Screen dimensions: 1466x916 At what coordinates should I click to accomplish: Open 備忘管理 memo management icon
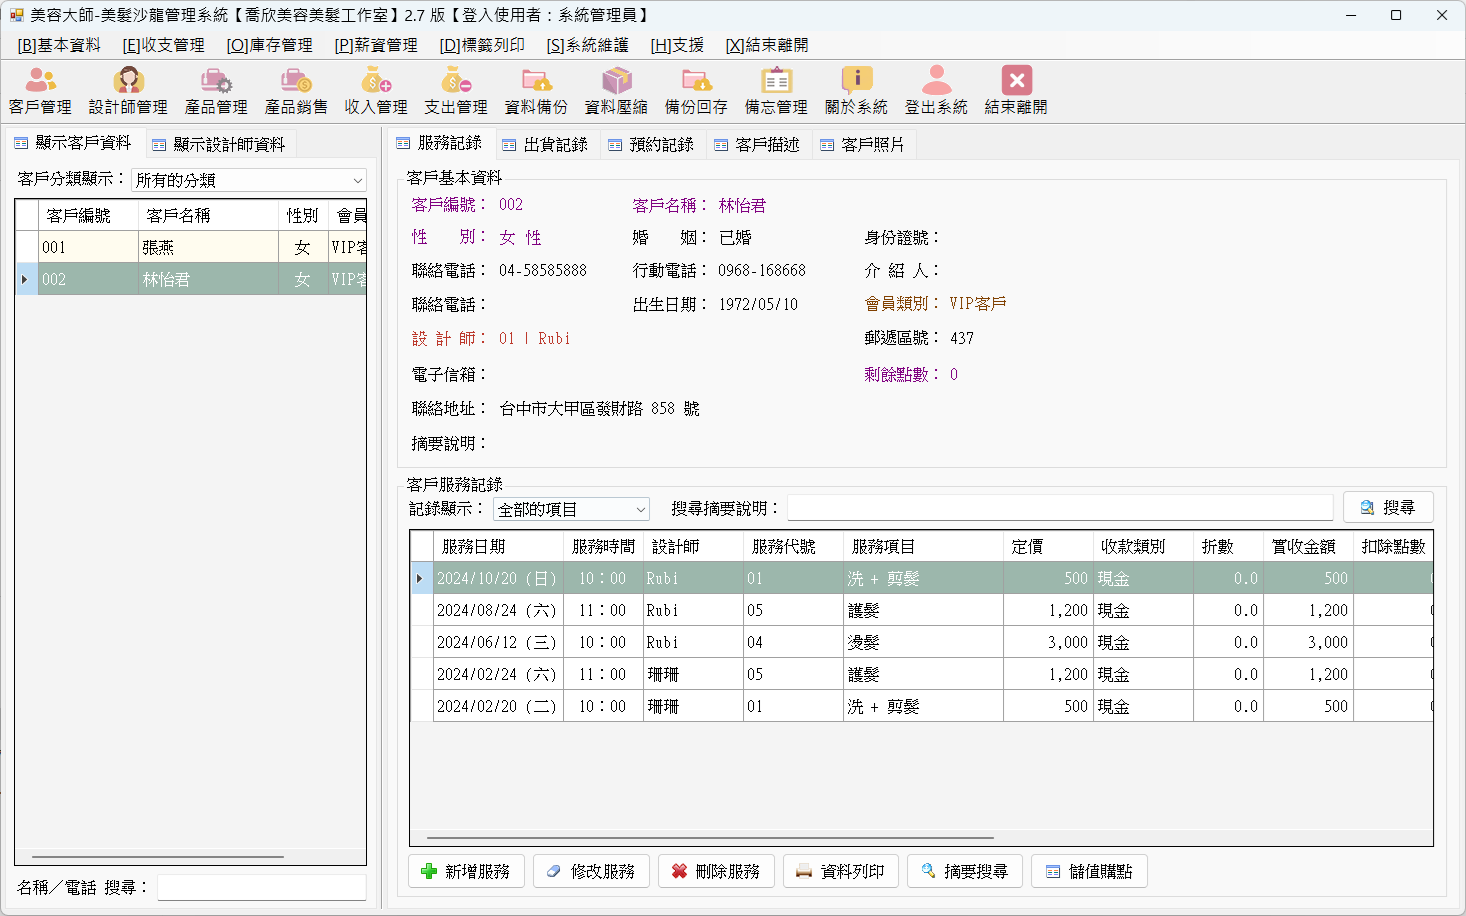(776, 91)
